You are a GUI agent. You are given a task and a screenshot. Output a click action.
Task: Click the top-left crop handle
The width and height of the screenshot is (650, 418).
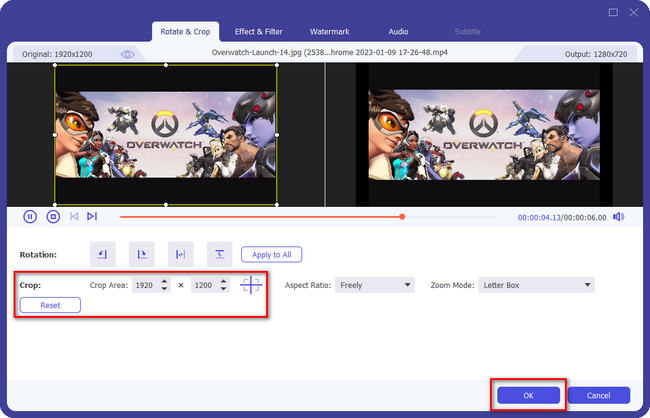click(55, 65)
